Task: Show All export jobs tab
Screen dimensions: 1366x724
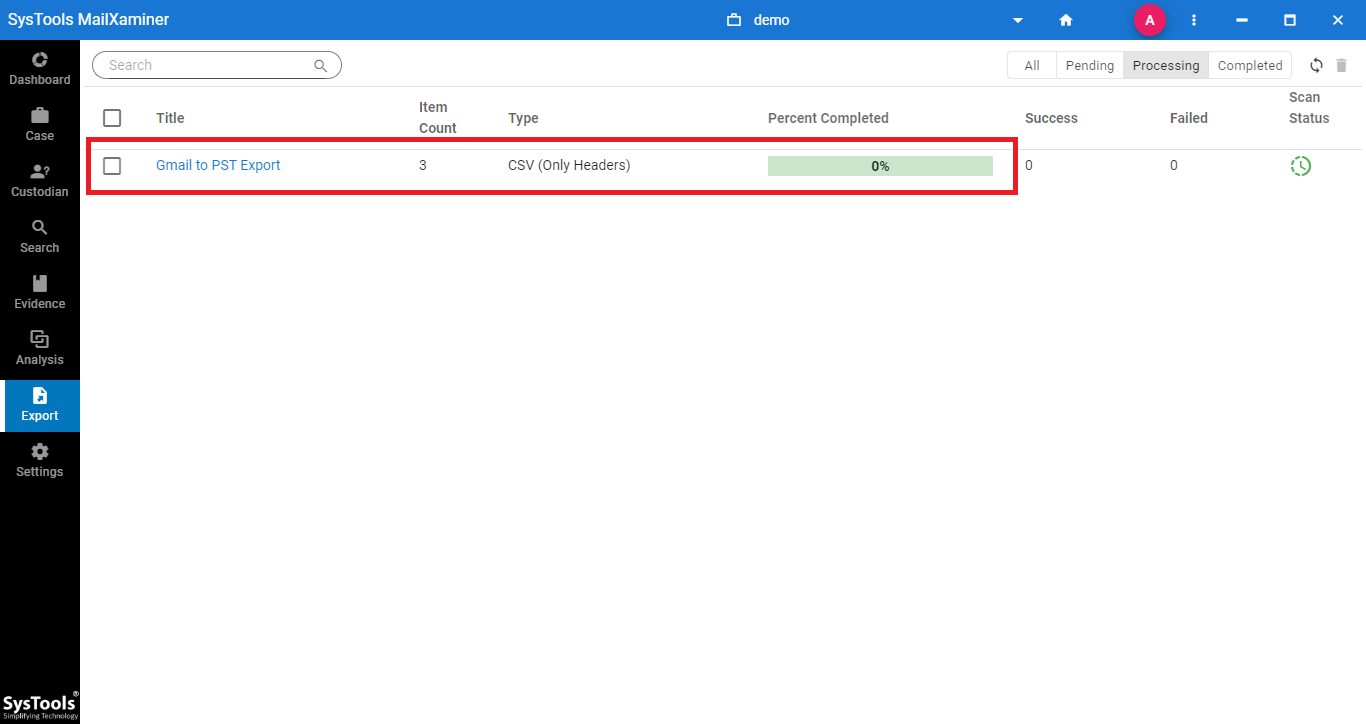Action: coord(1032,65)
